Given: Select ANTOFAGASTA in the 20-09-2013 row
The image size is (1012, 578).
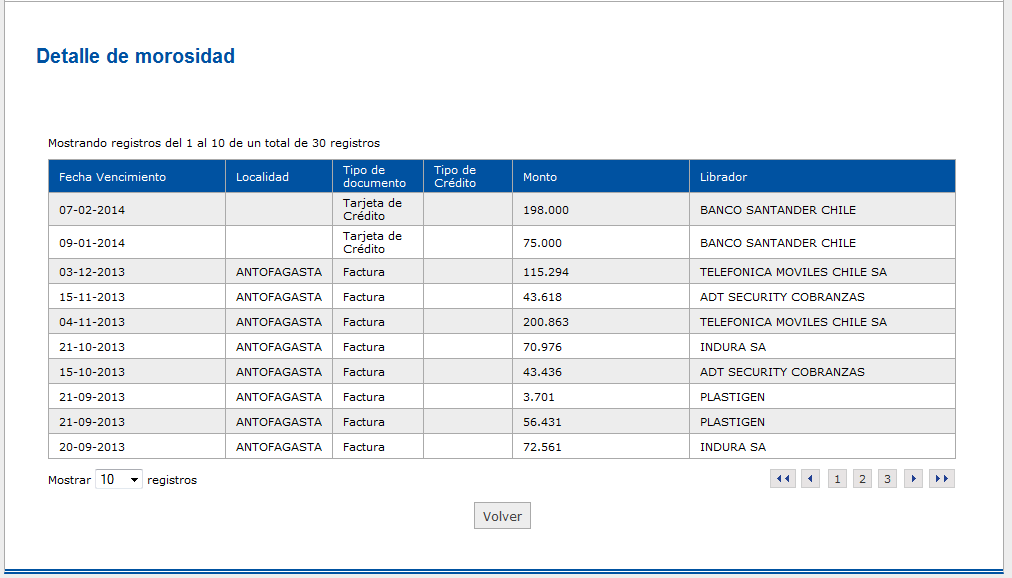Looking at the screenshot, I should tap(279, 447).
